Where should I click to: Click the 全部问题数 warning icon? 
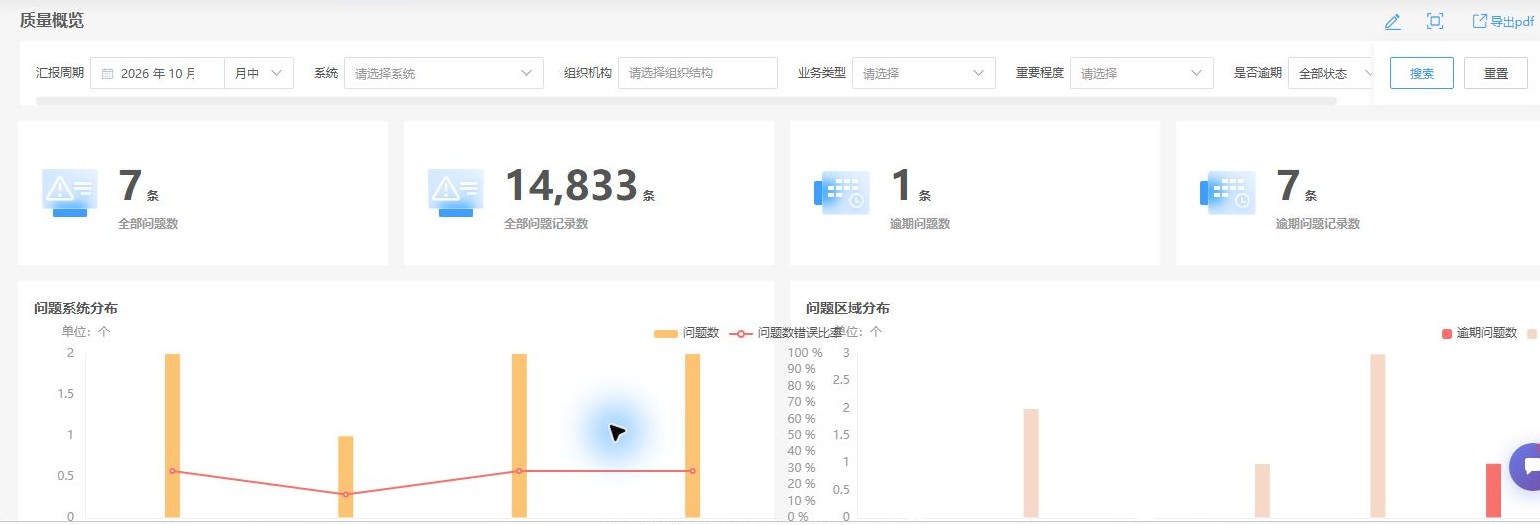pos(70,193)
